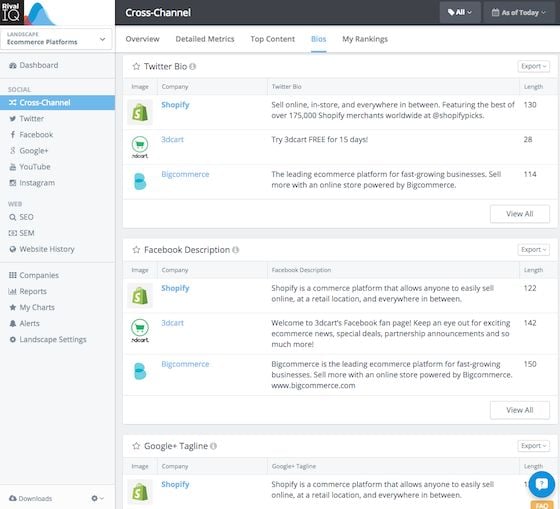Switch to the My Rankings tab
The height and width of the screenshot is (509, 560).
[365, 39]
